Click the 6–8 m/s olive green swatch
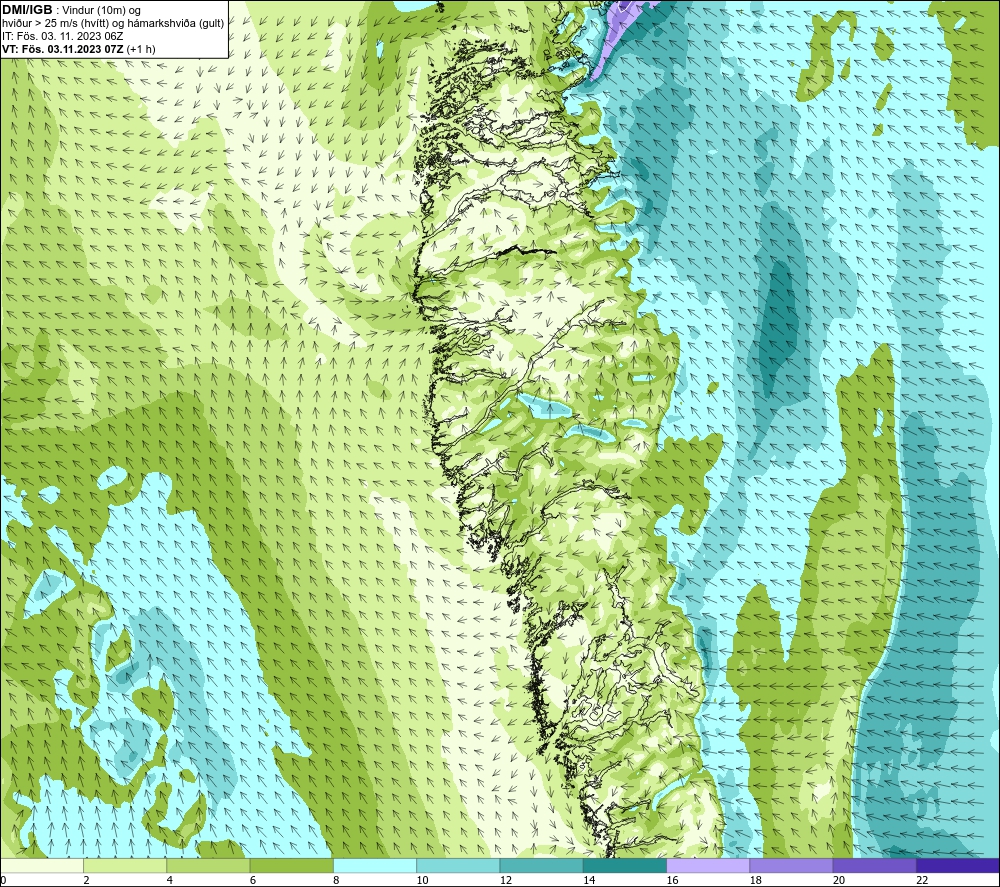 click(291, 865)
